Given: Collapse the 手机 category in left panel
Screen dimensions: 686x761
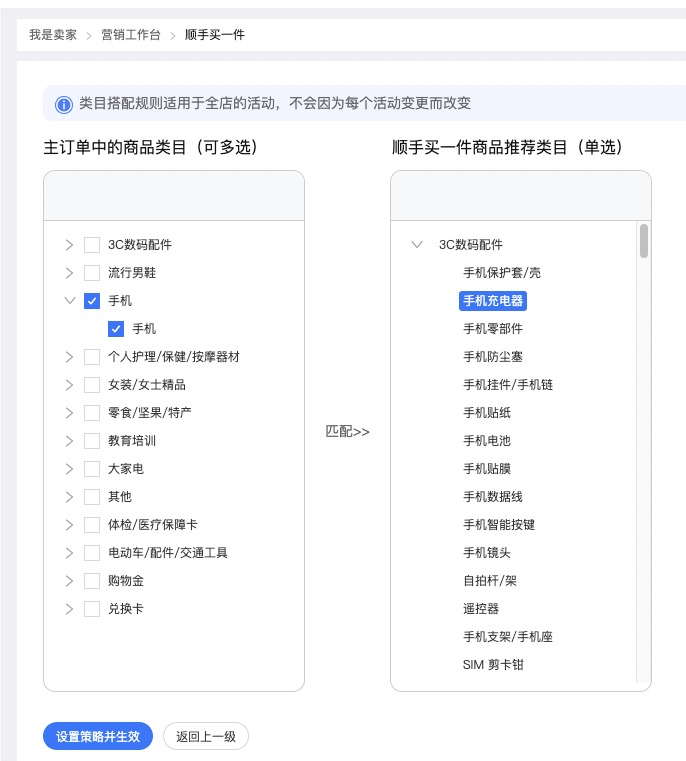Looking at the screenshot, I should tap(69, 301).
